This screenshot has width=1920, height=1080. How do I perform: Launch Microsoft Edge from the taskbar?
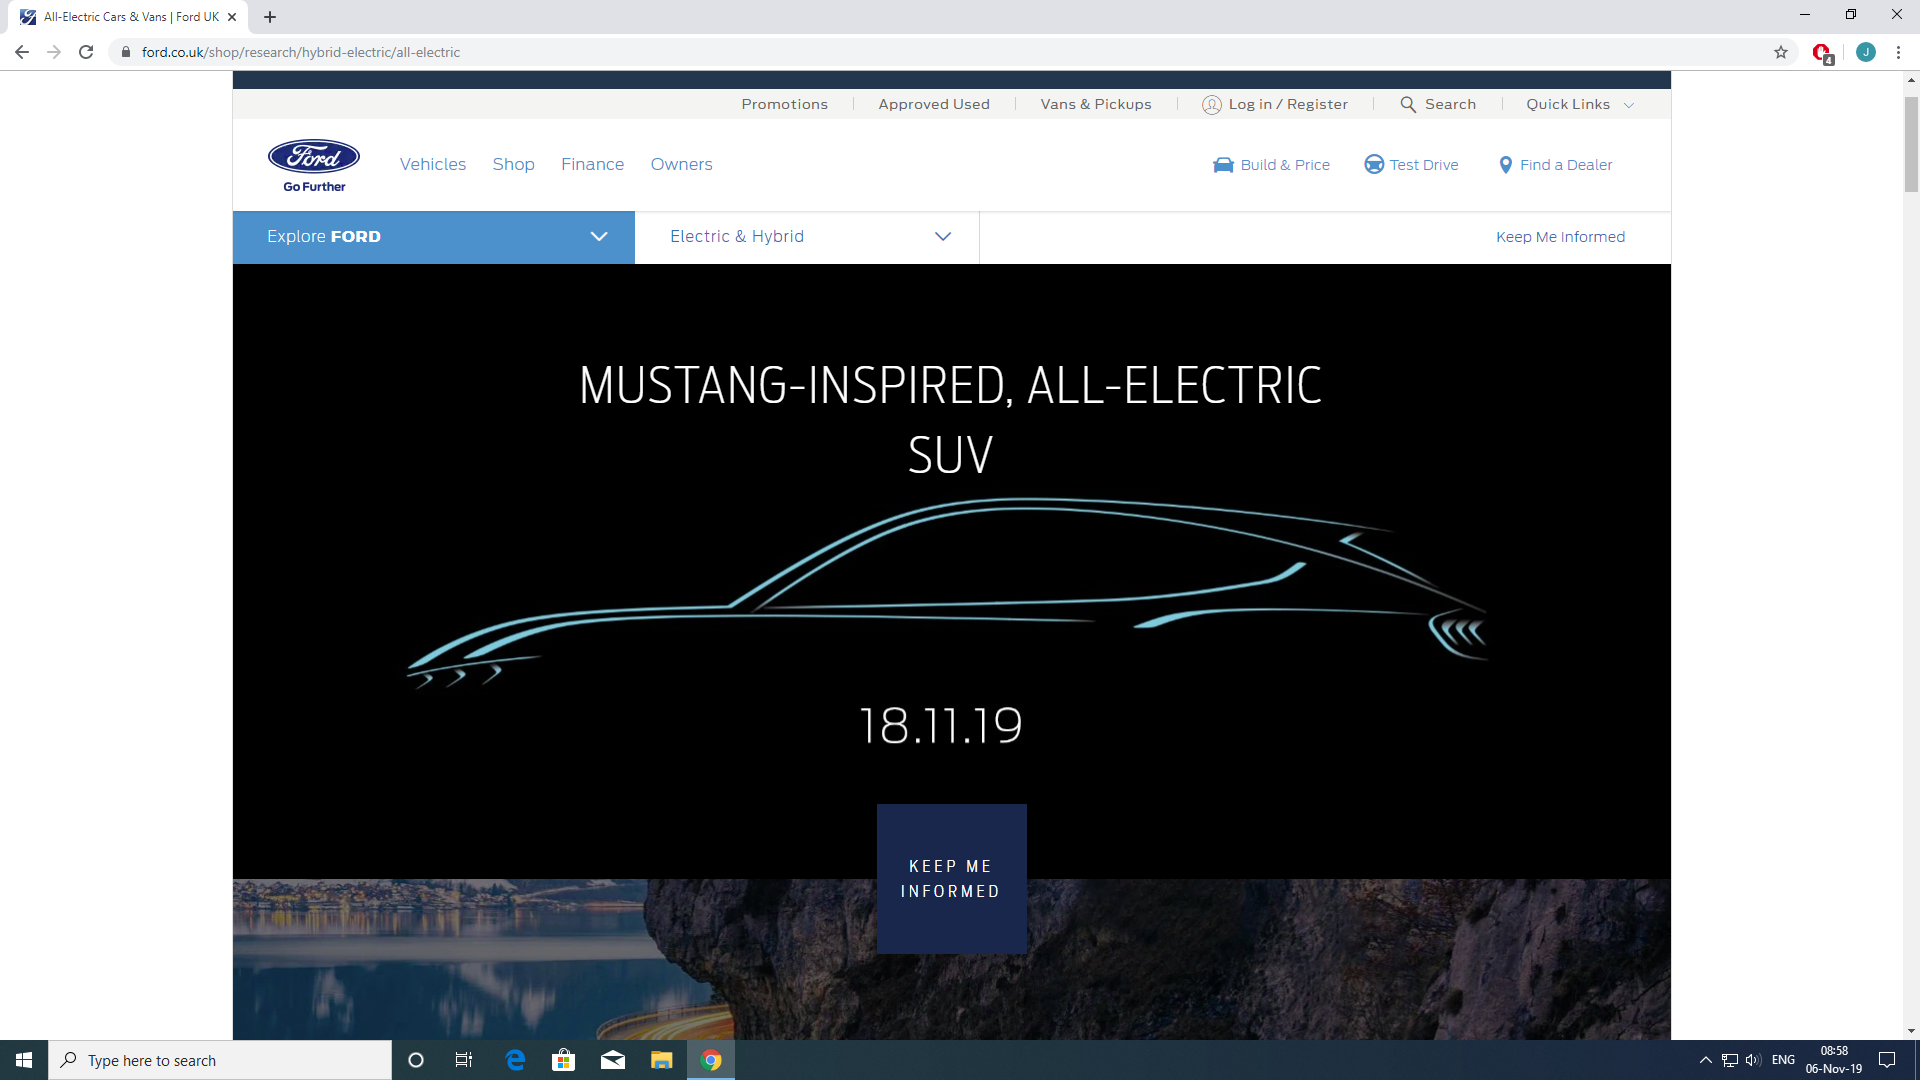tap(515, 1060)
